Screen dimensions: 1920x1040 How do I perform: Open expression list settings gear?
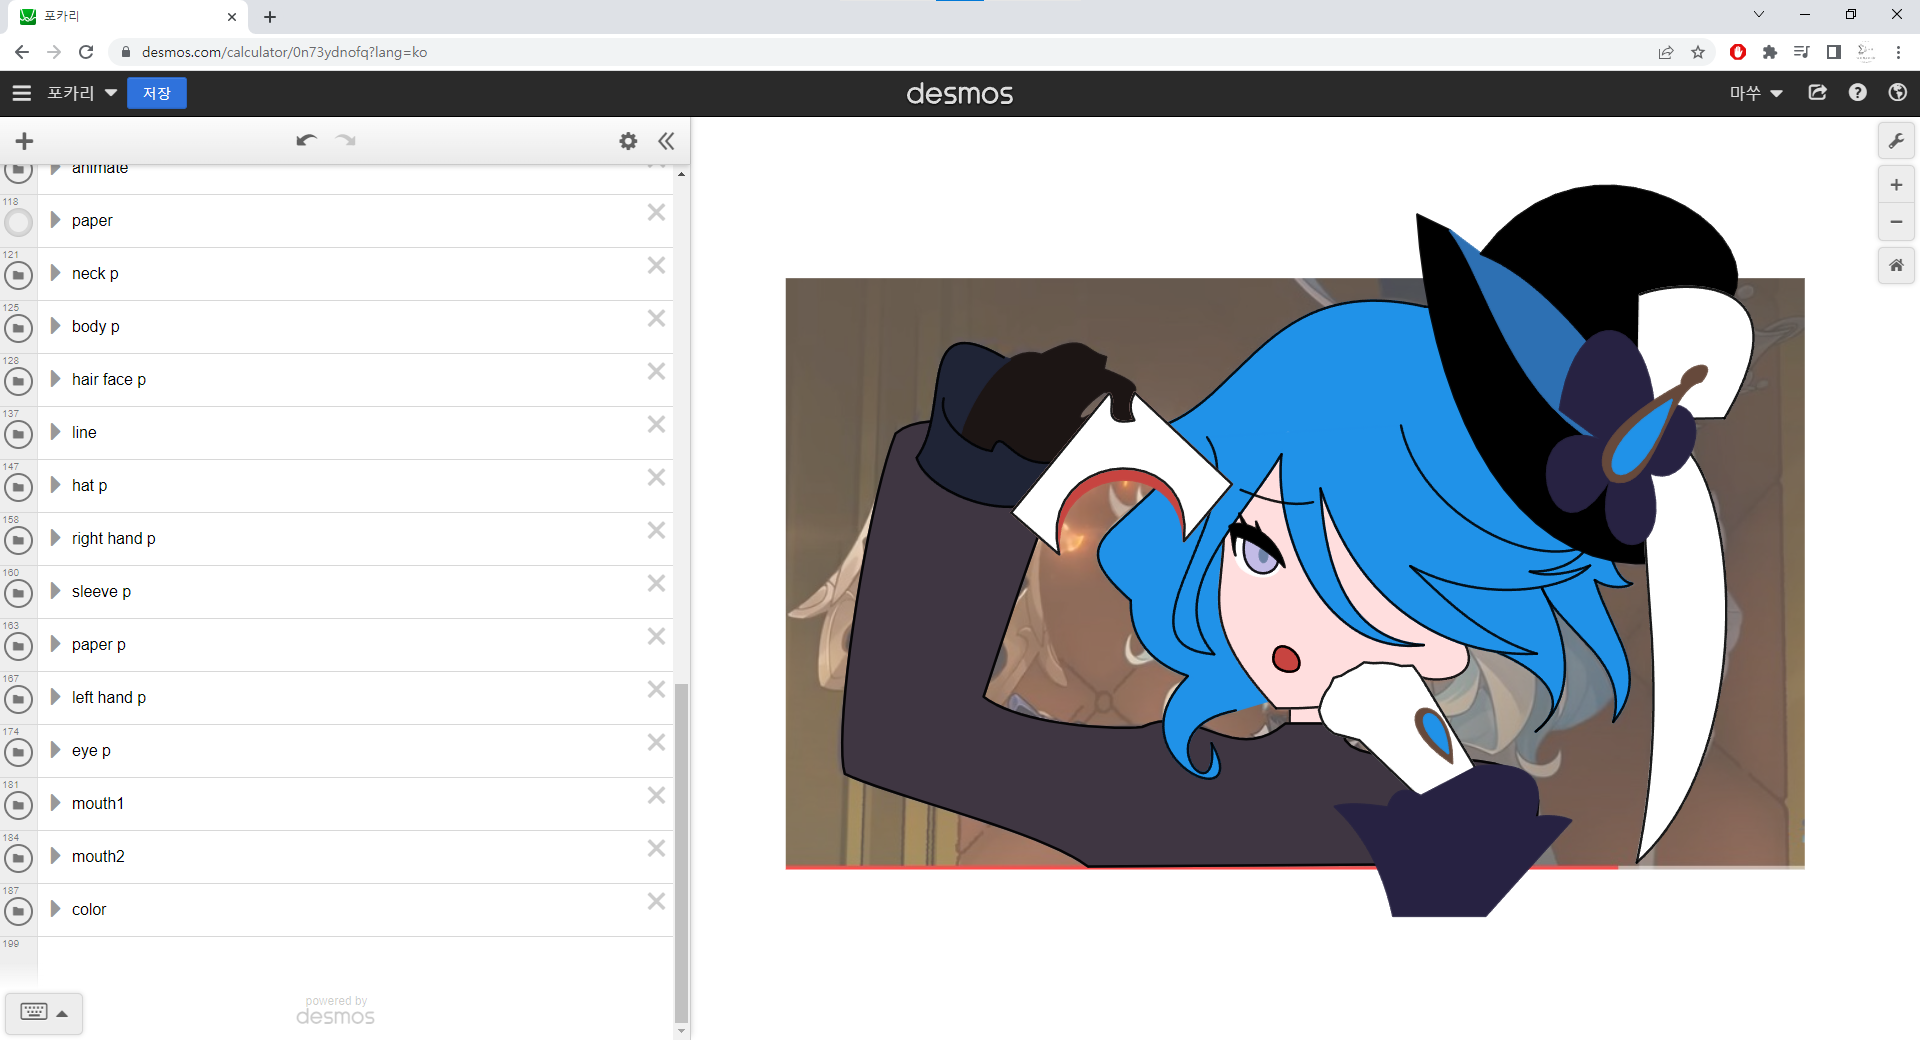[x=628, y=141]
